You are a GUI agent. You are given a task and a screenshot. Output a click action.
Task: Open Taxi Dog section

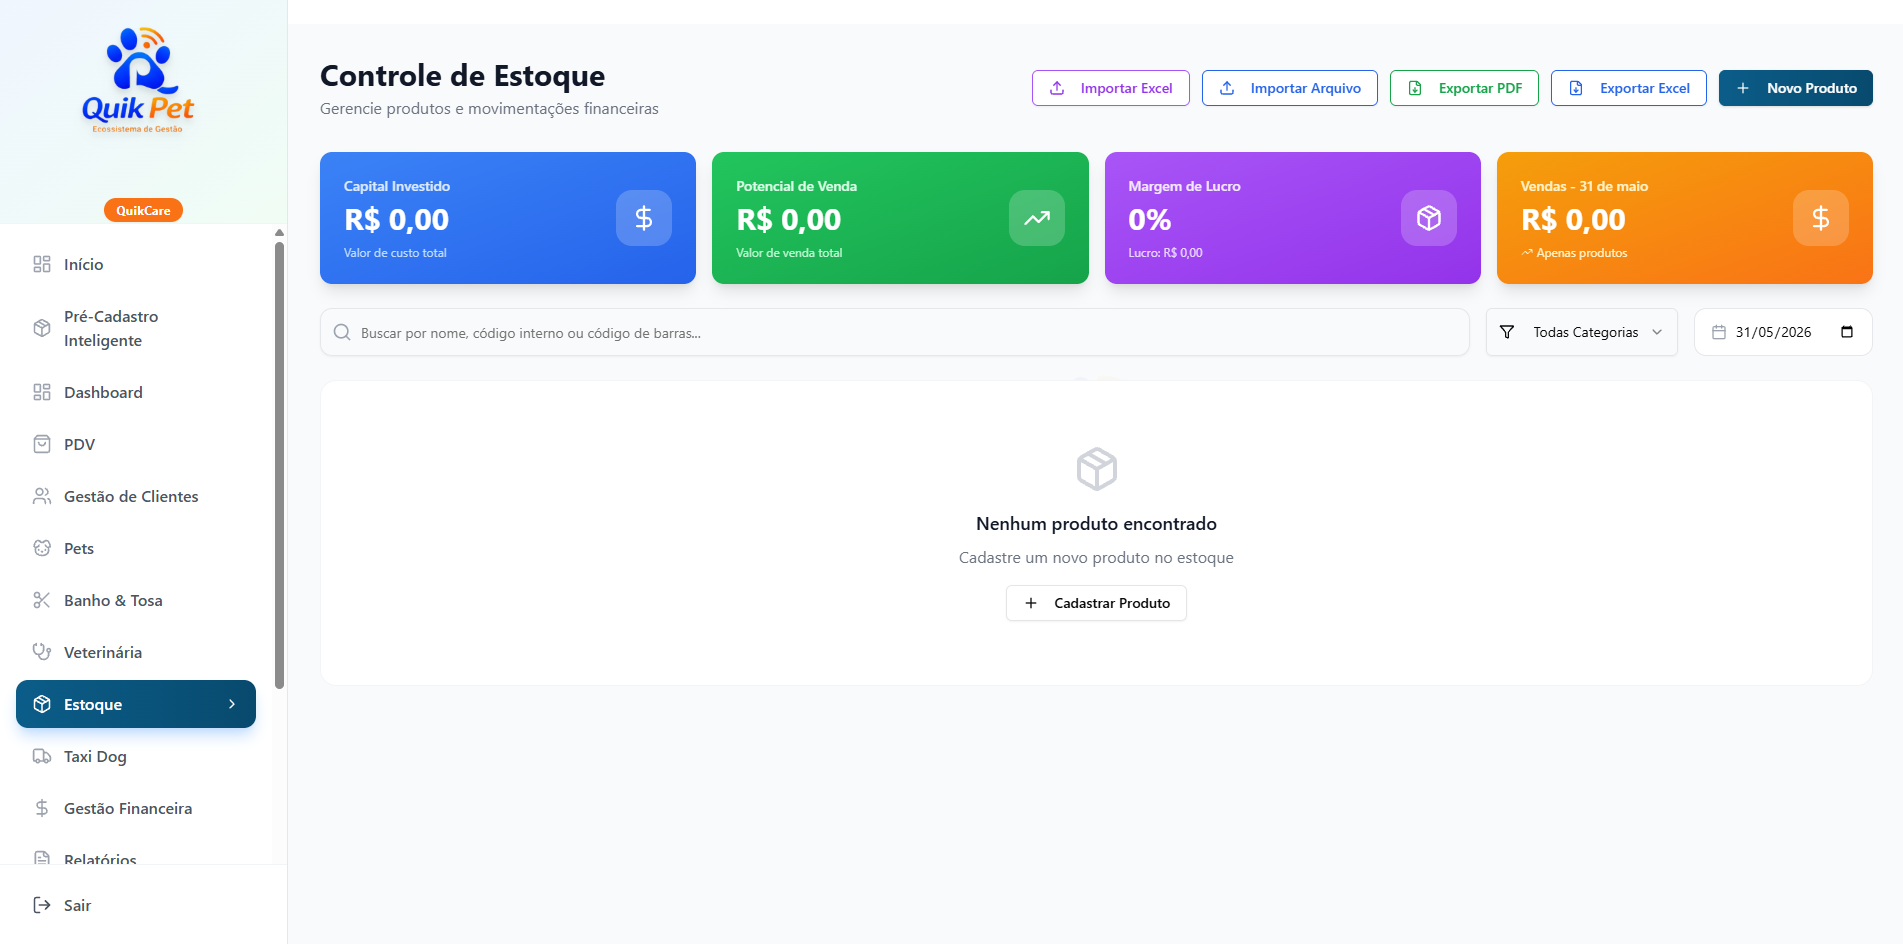click(x=136, y=756)
